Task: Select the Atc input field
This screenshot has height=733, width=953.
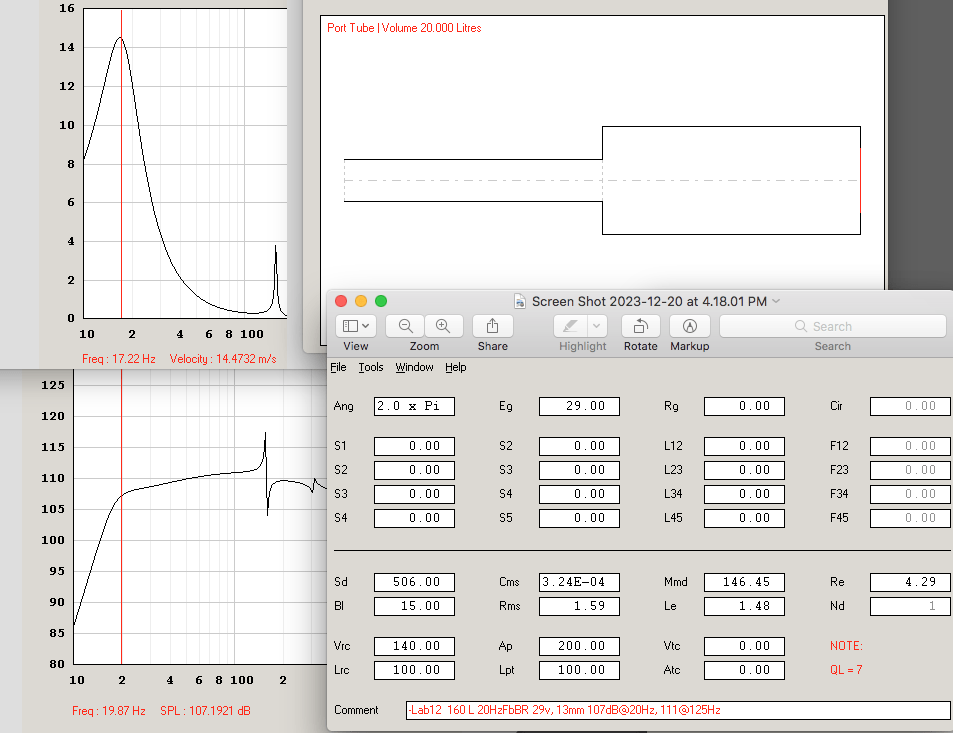Action: coord(745,670)
